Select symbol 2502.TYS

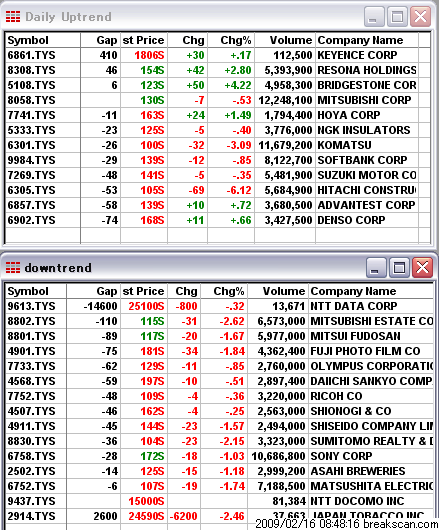point(31,471)
